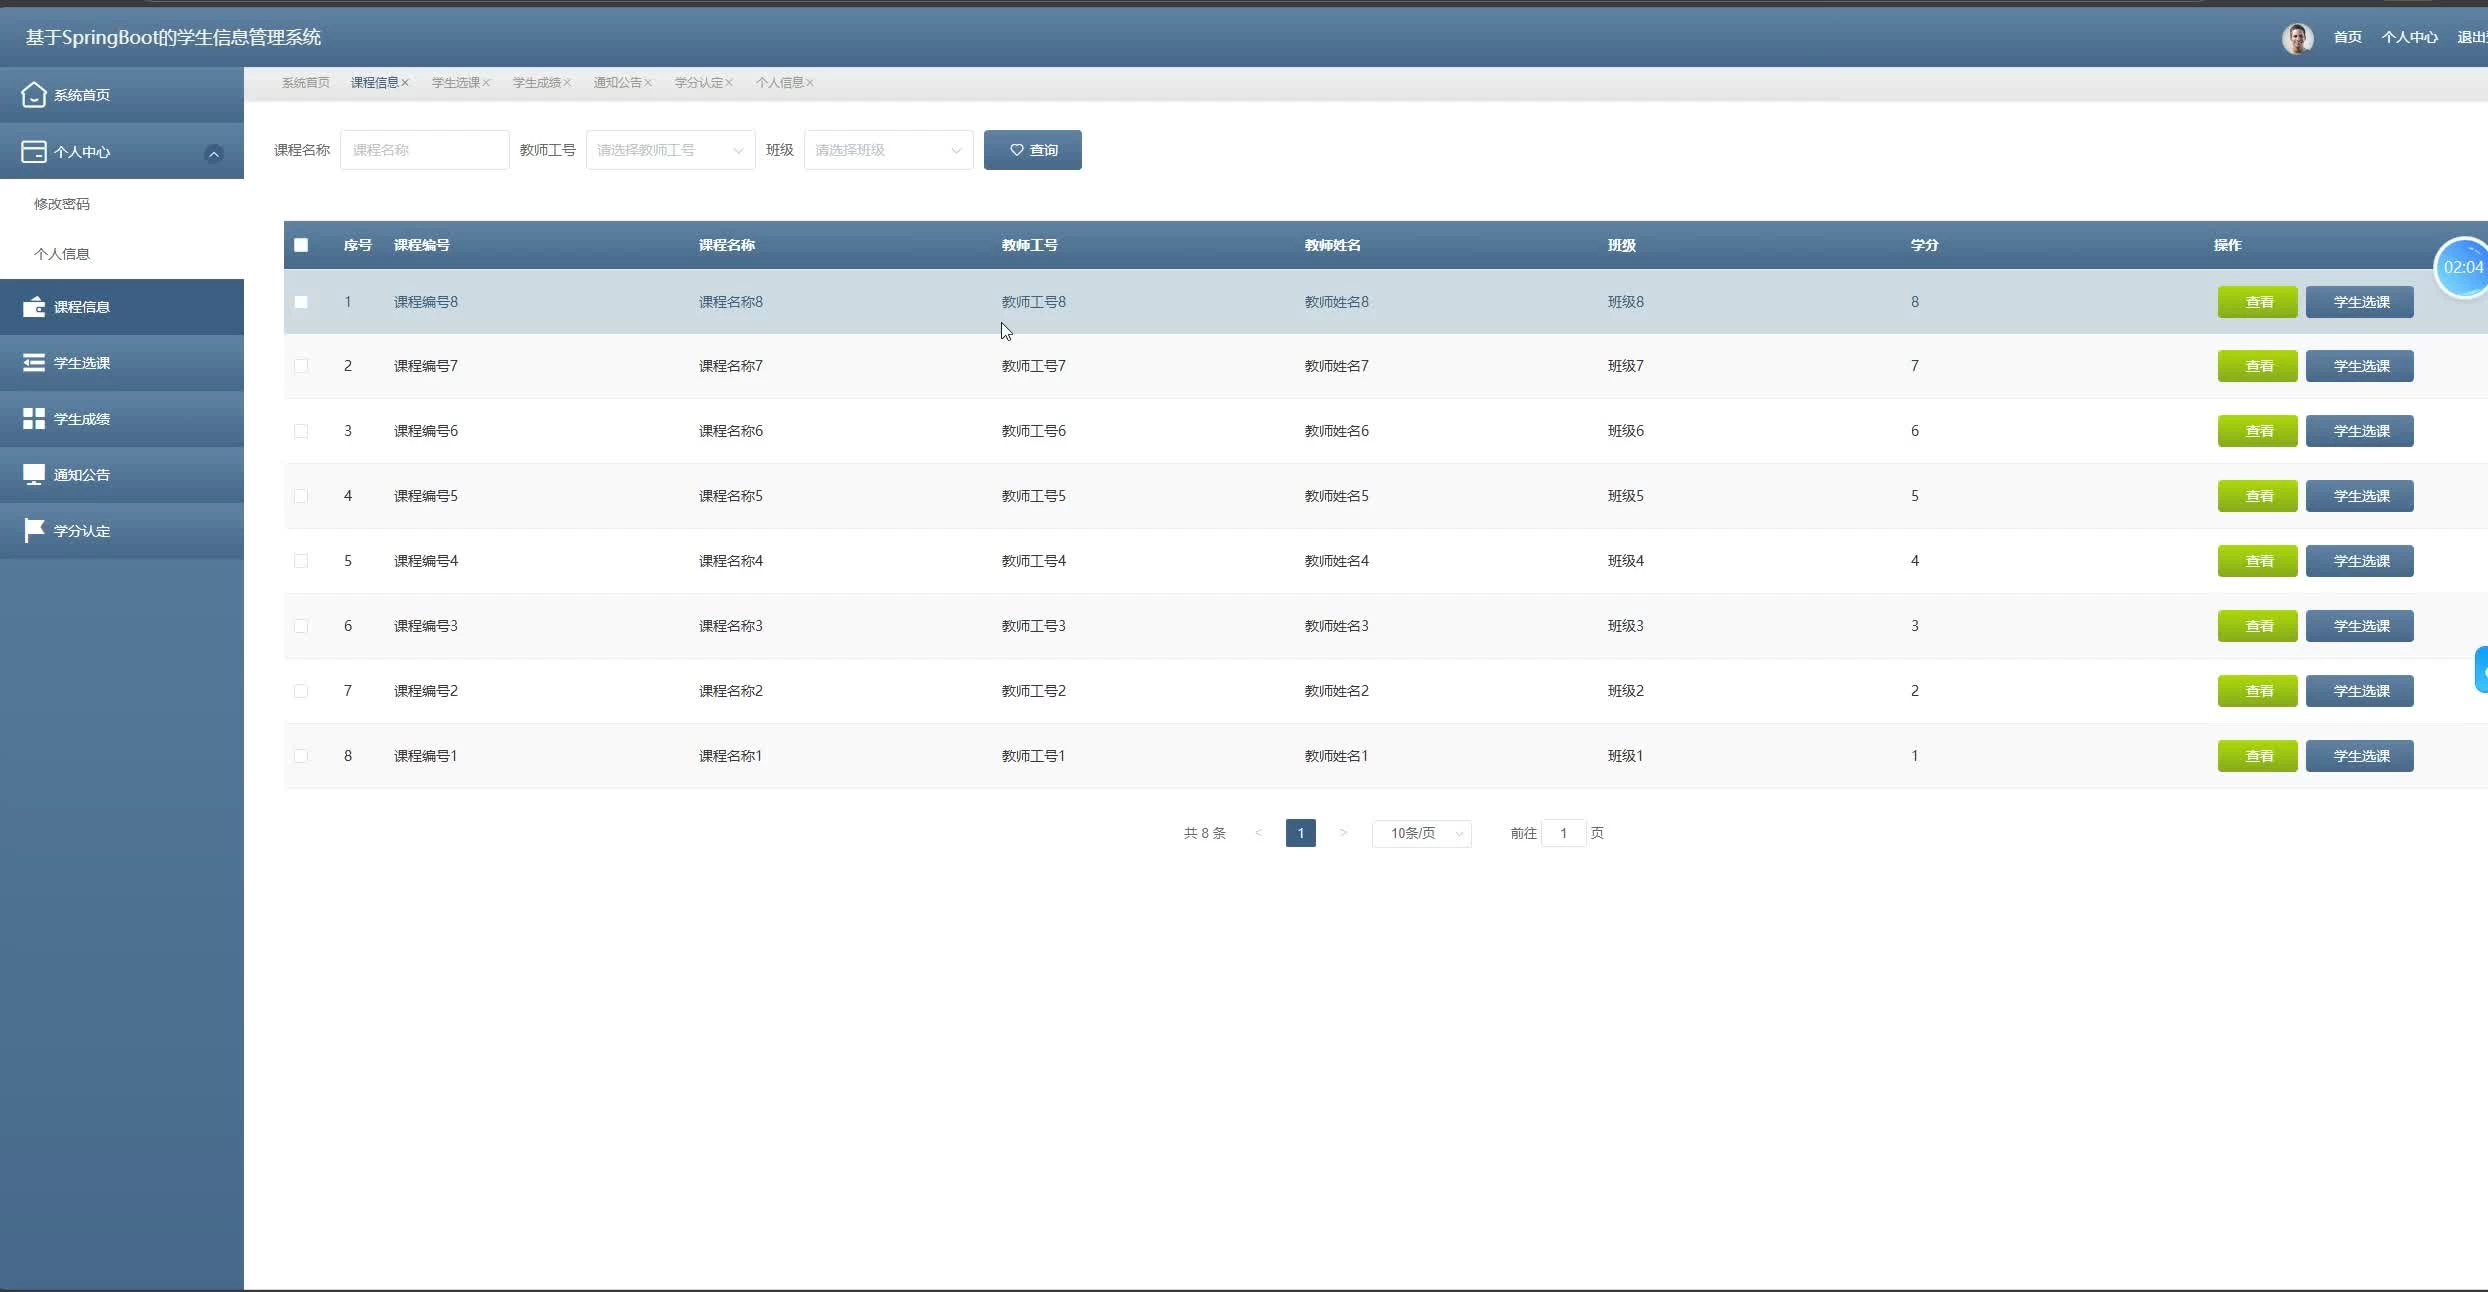
Task: Switch to the 学分认定 tab
Action: pos(698,83)
